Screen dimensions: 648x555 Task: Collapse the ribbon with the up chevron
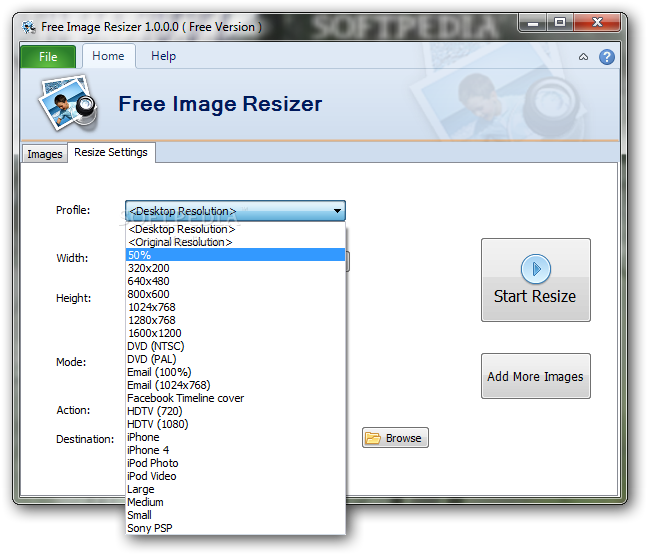coord(583,57)
